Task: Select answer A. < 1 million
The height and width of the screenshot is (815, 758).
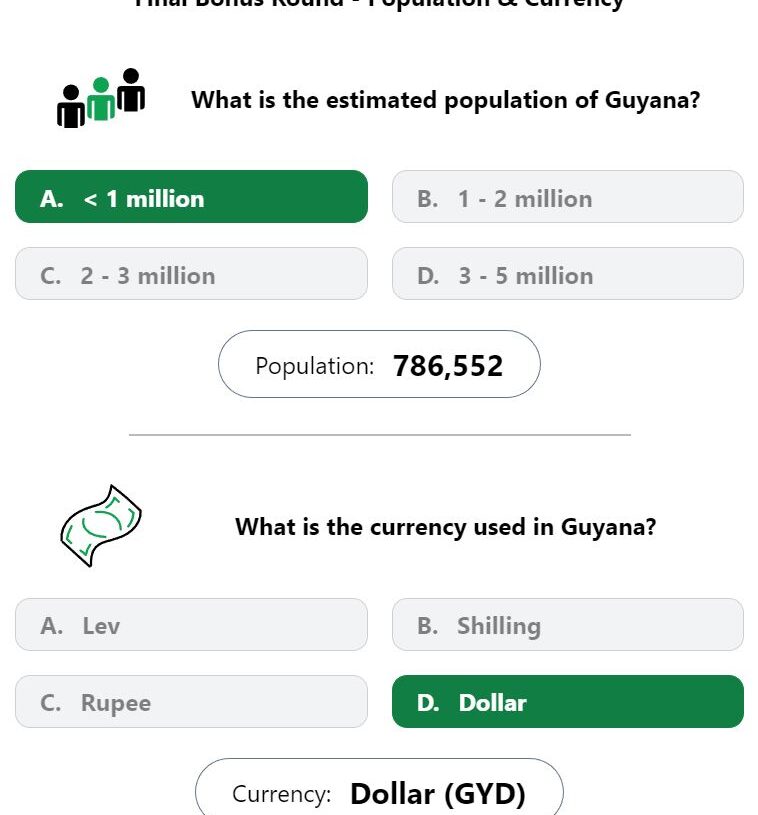Action: pyautogui.click(x=191, y=196)
